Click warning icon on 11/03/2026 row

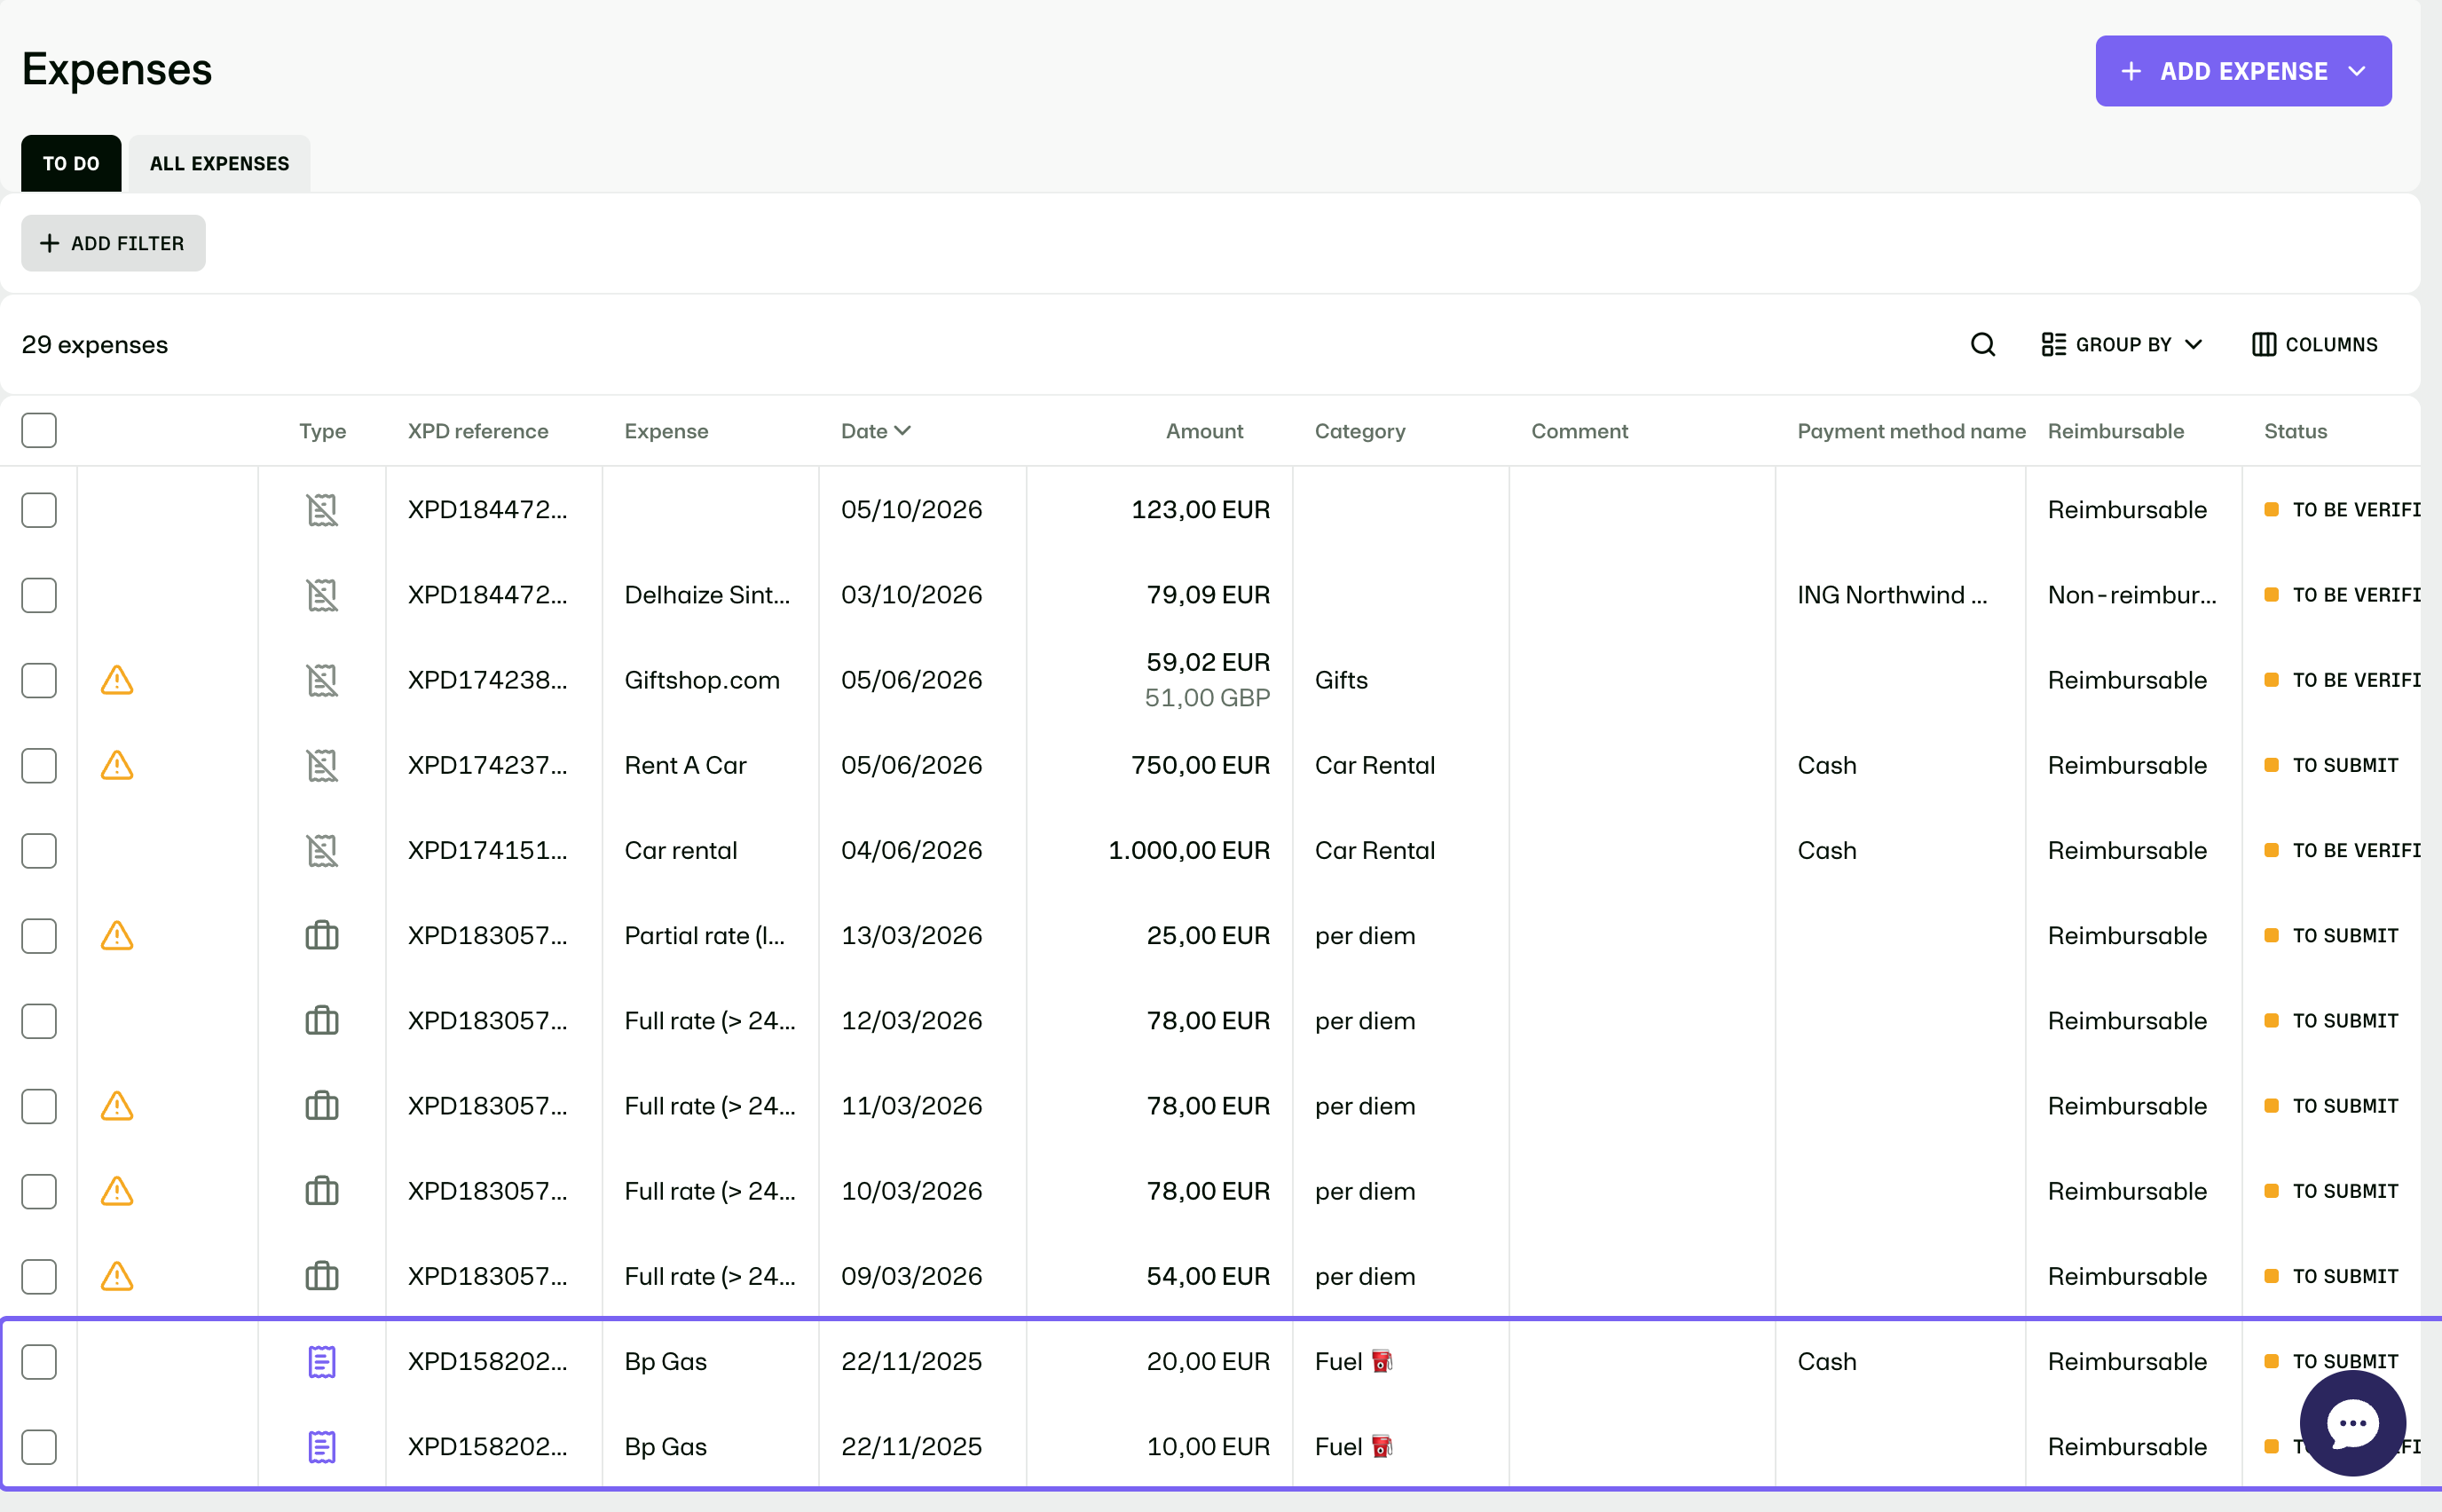pos(117,1106)
